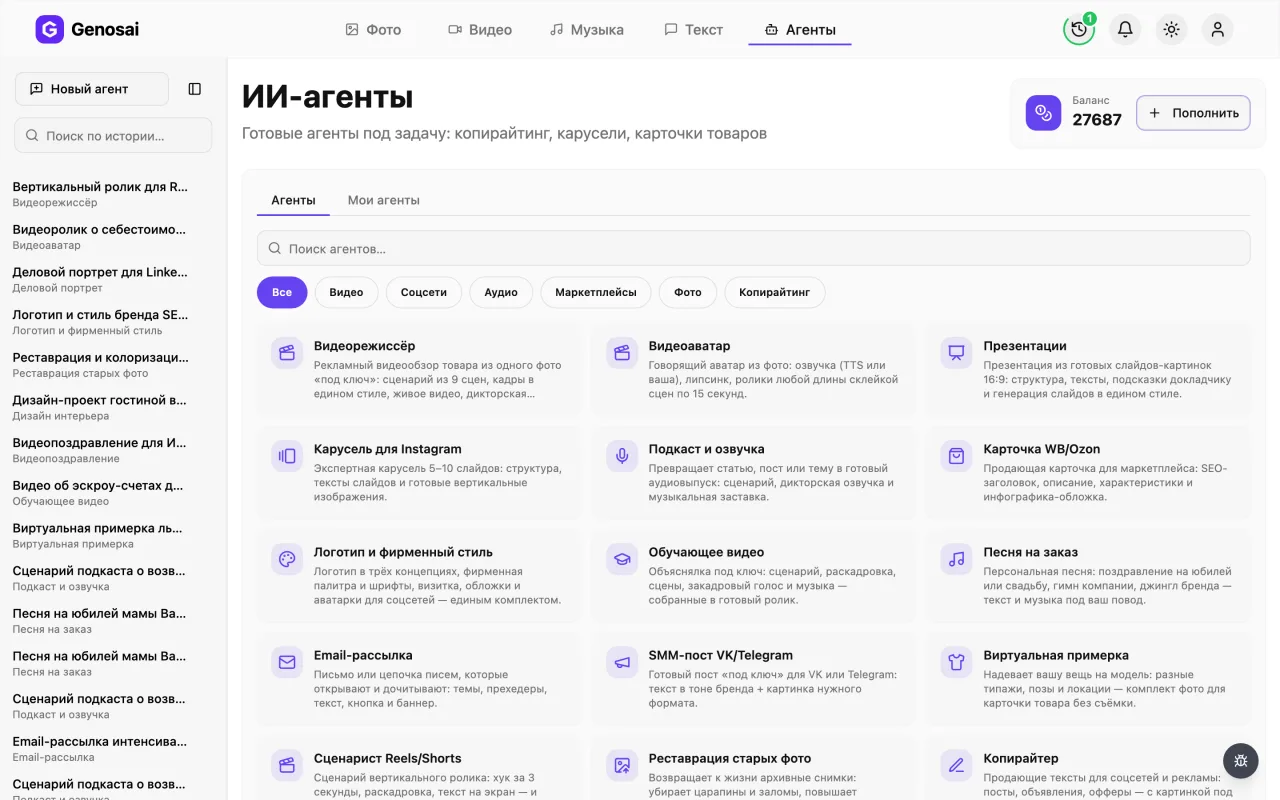Click the SMM-пост VK/Telegram megaphone icon
Viewport: 1280px width, 800px height.
(x=622, y=662)
